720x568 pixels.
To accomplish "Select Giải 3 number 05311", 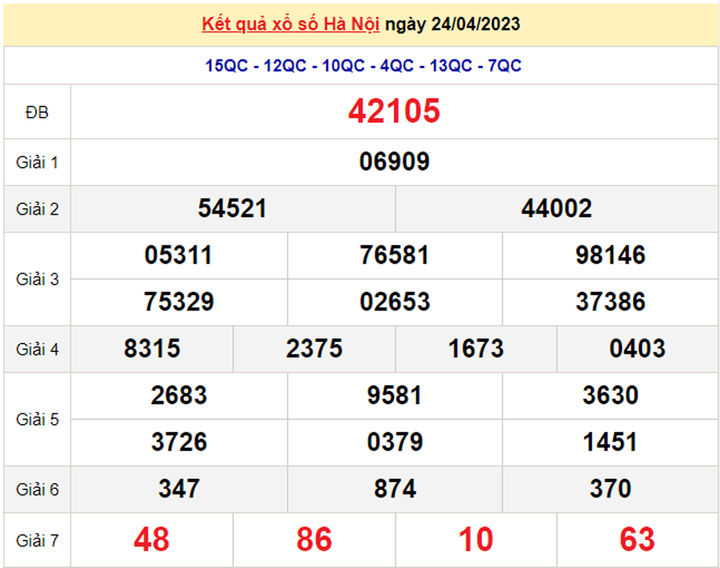I will 179,255.
